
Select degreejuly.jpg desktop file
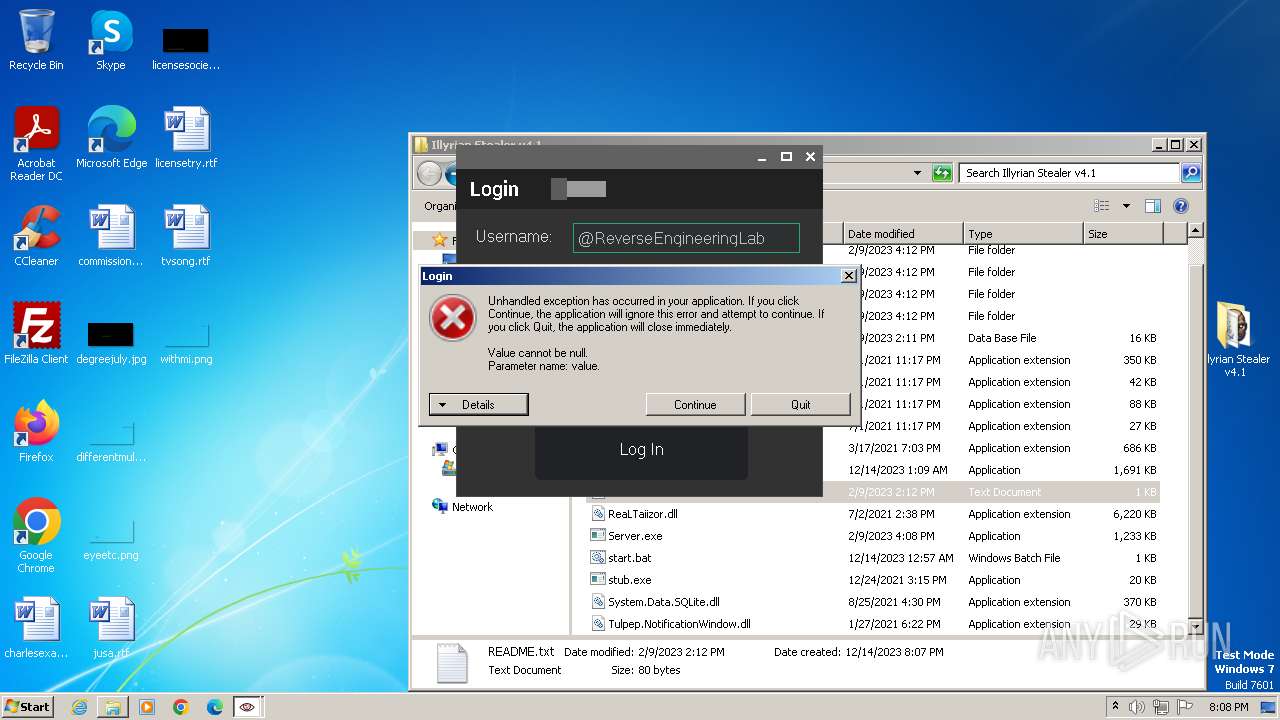[111, 340]
